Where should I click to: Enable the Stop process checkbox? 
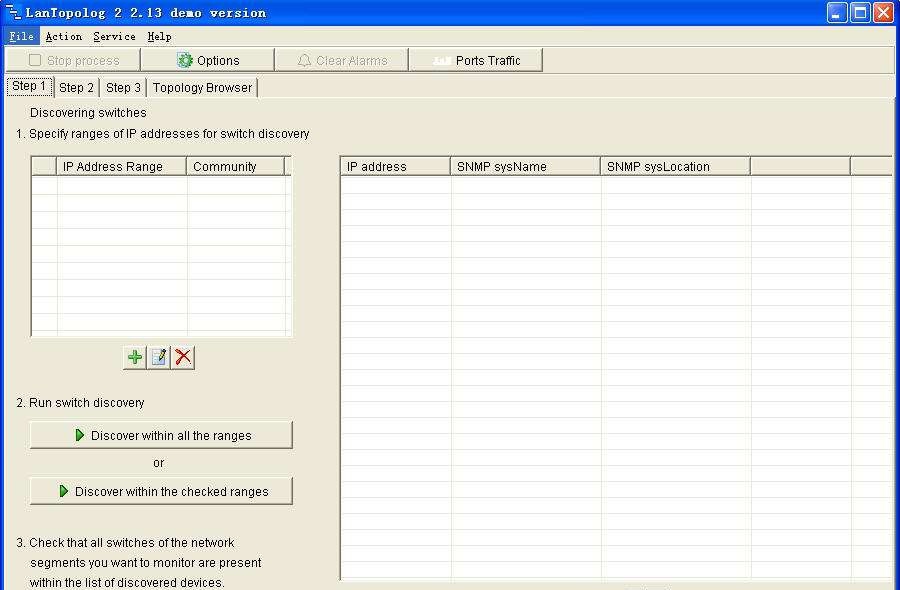(x=34, y=59)
